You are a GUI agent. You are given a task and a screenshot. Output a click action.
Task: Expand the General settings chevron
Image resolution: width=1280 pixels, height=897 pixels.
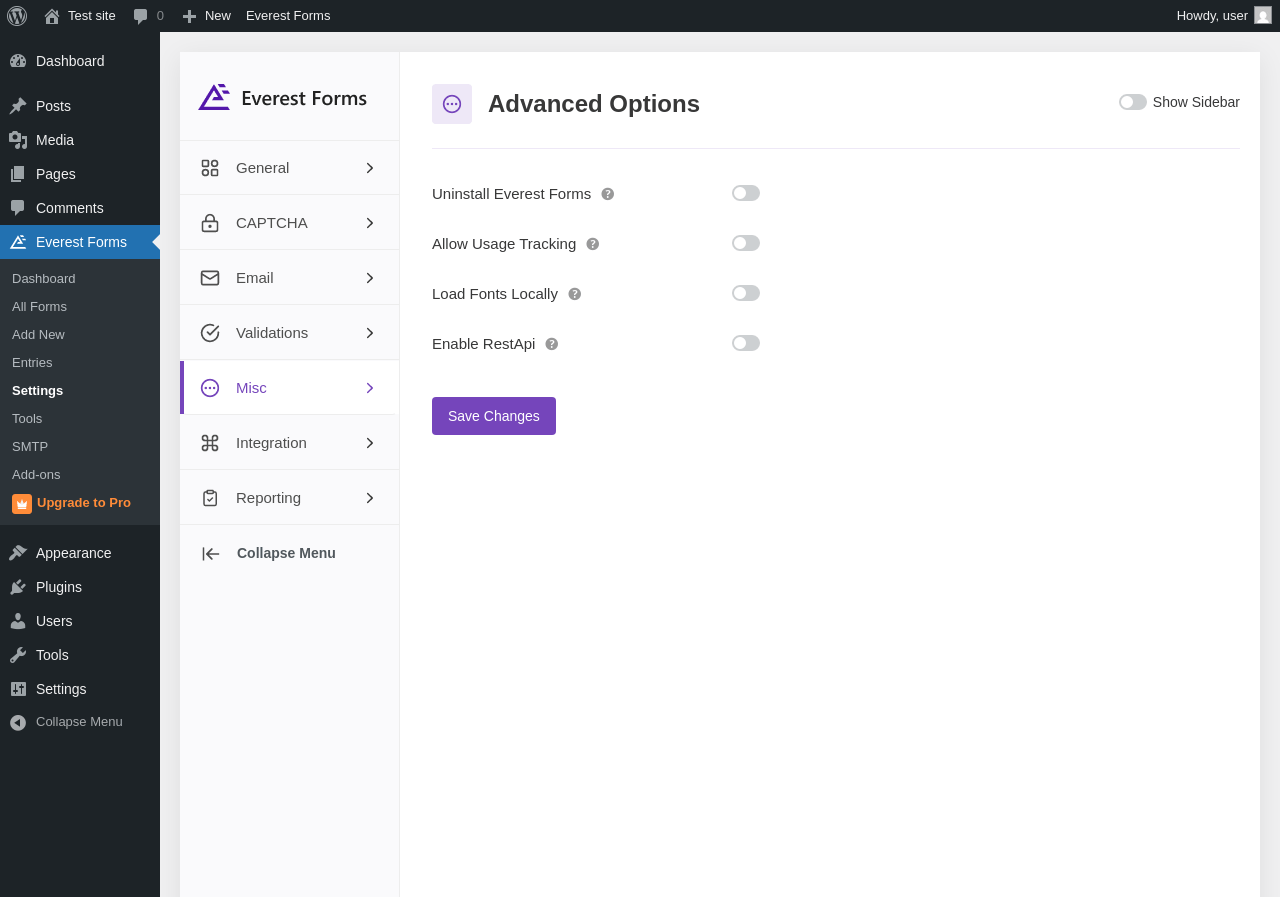(x=369, y=168)
